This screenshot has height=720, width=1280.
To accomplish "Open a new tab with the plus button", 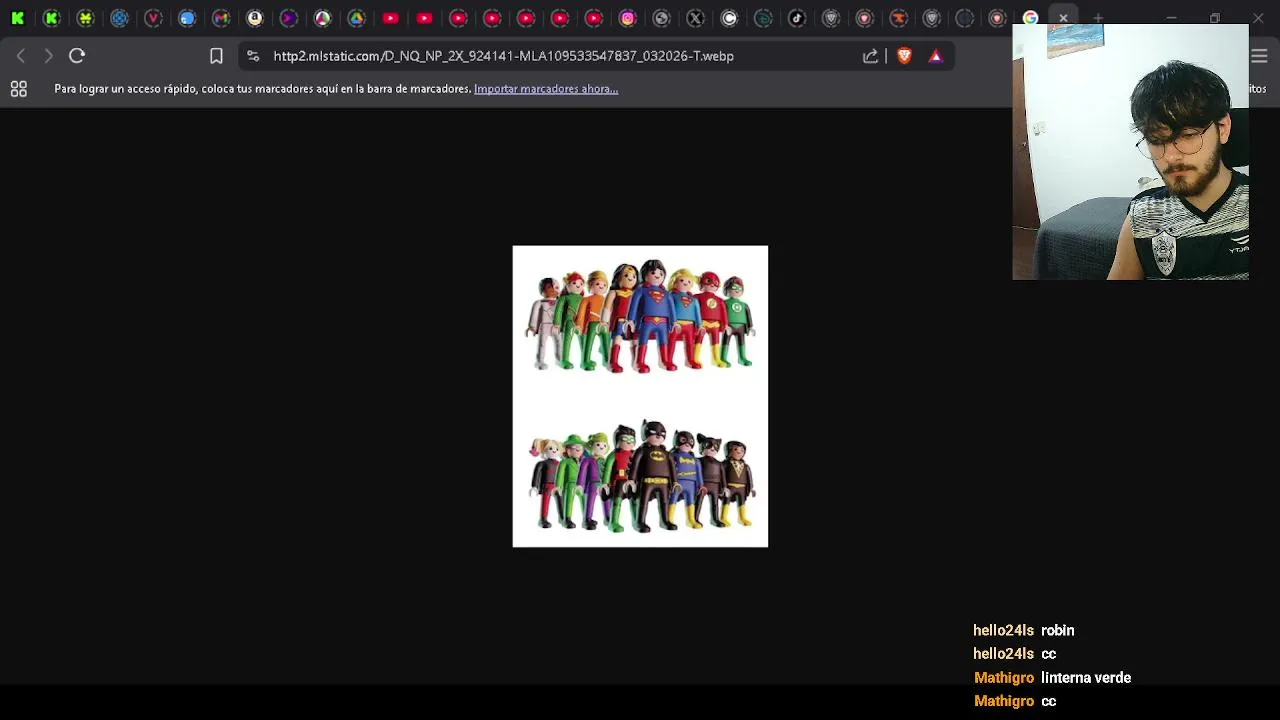I will pos(1098,18).
